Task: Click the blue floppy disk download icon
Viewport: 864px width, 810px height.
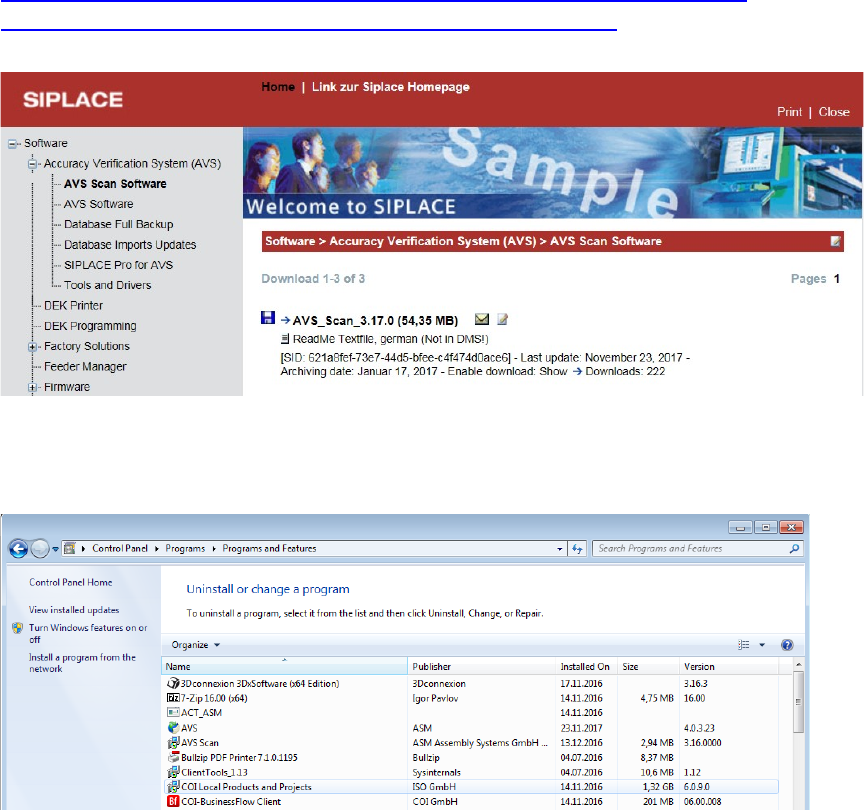Action: click(268, 317)
